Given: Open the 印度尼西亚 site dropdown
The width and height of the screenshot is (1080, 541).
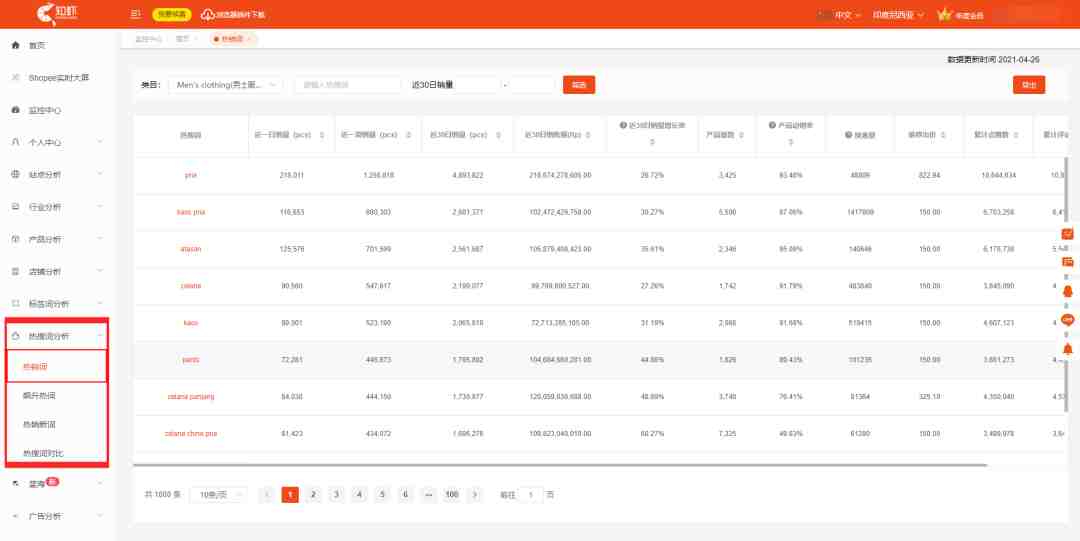Looking at the screenshot, I should click(898, 15).
